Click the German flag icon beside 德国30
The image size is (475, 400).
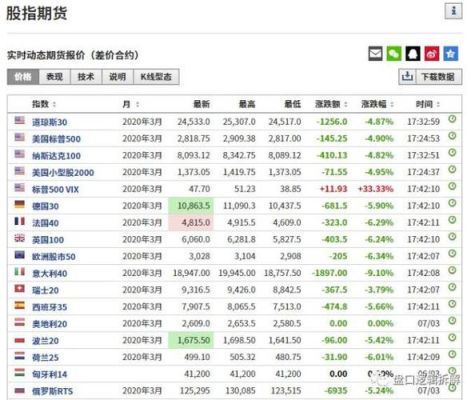tap(20, 204)
